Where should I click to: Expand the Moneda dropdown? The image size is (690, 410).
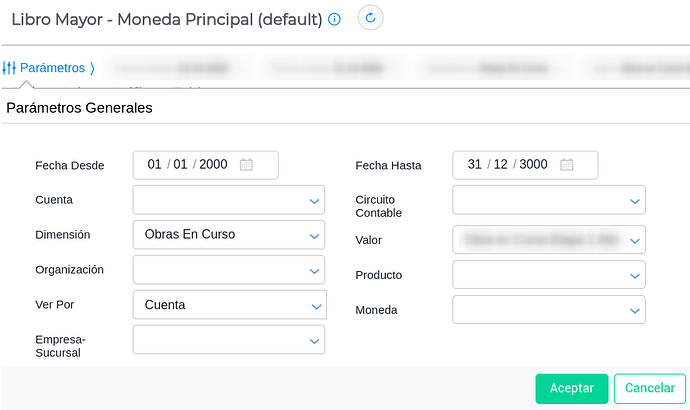pos(549,310)
